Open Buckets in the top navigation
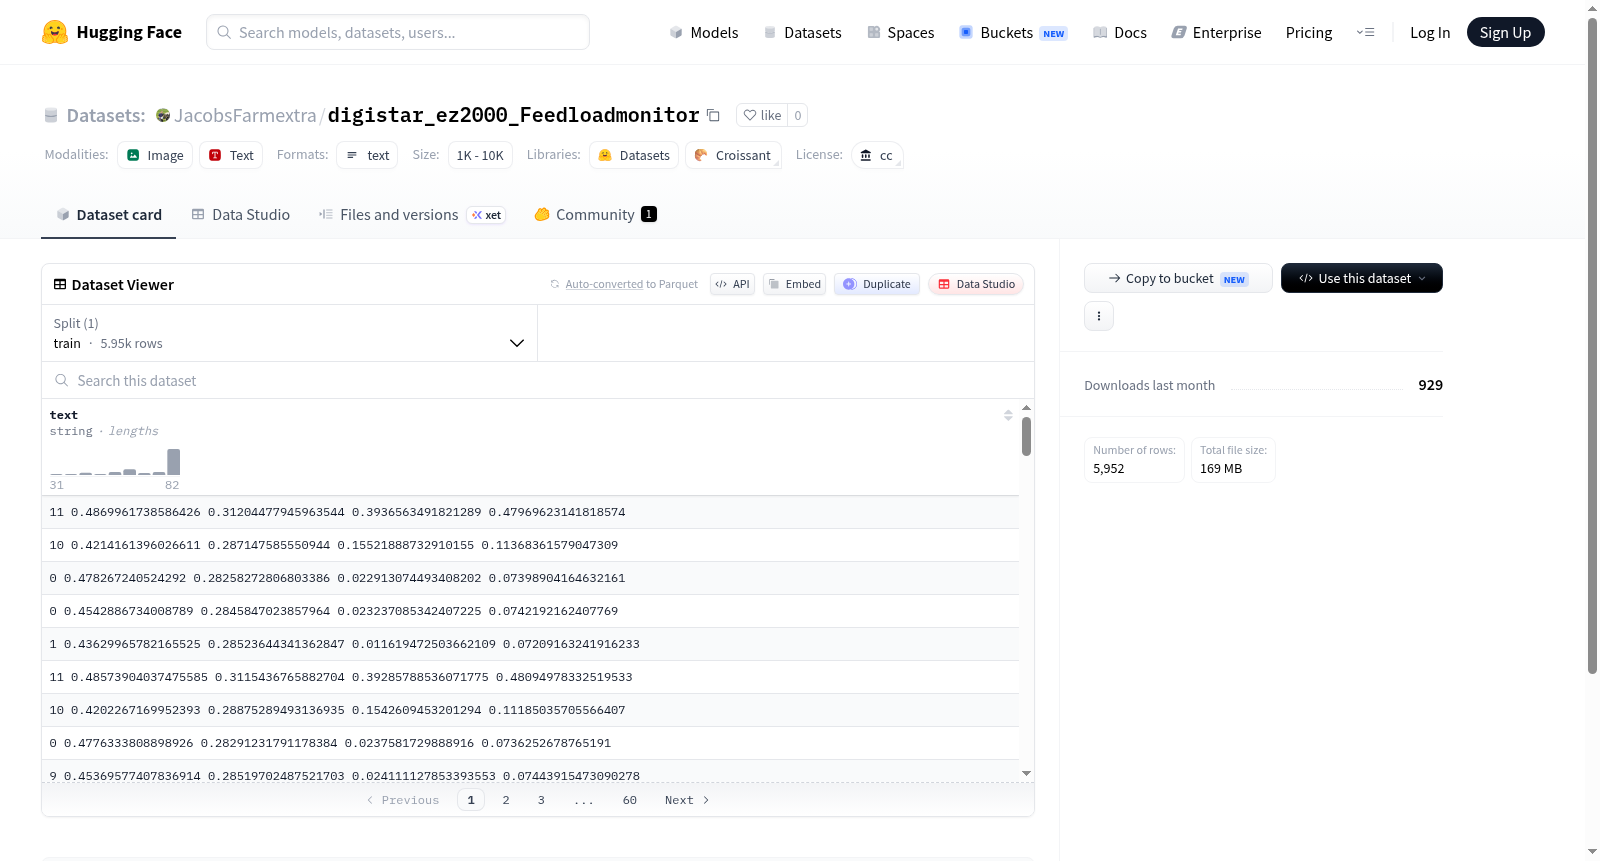Viewport: 1600px width, 861px height. [1013, 32]
